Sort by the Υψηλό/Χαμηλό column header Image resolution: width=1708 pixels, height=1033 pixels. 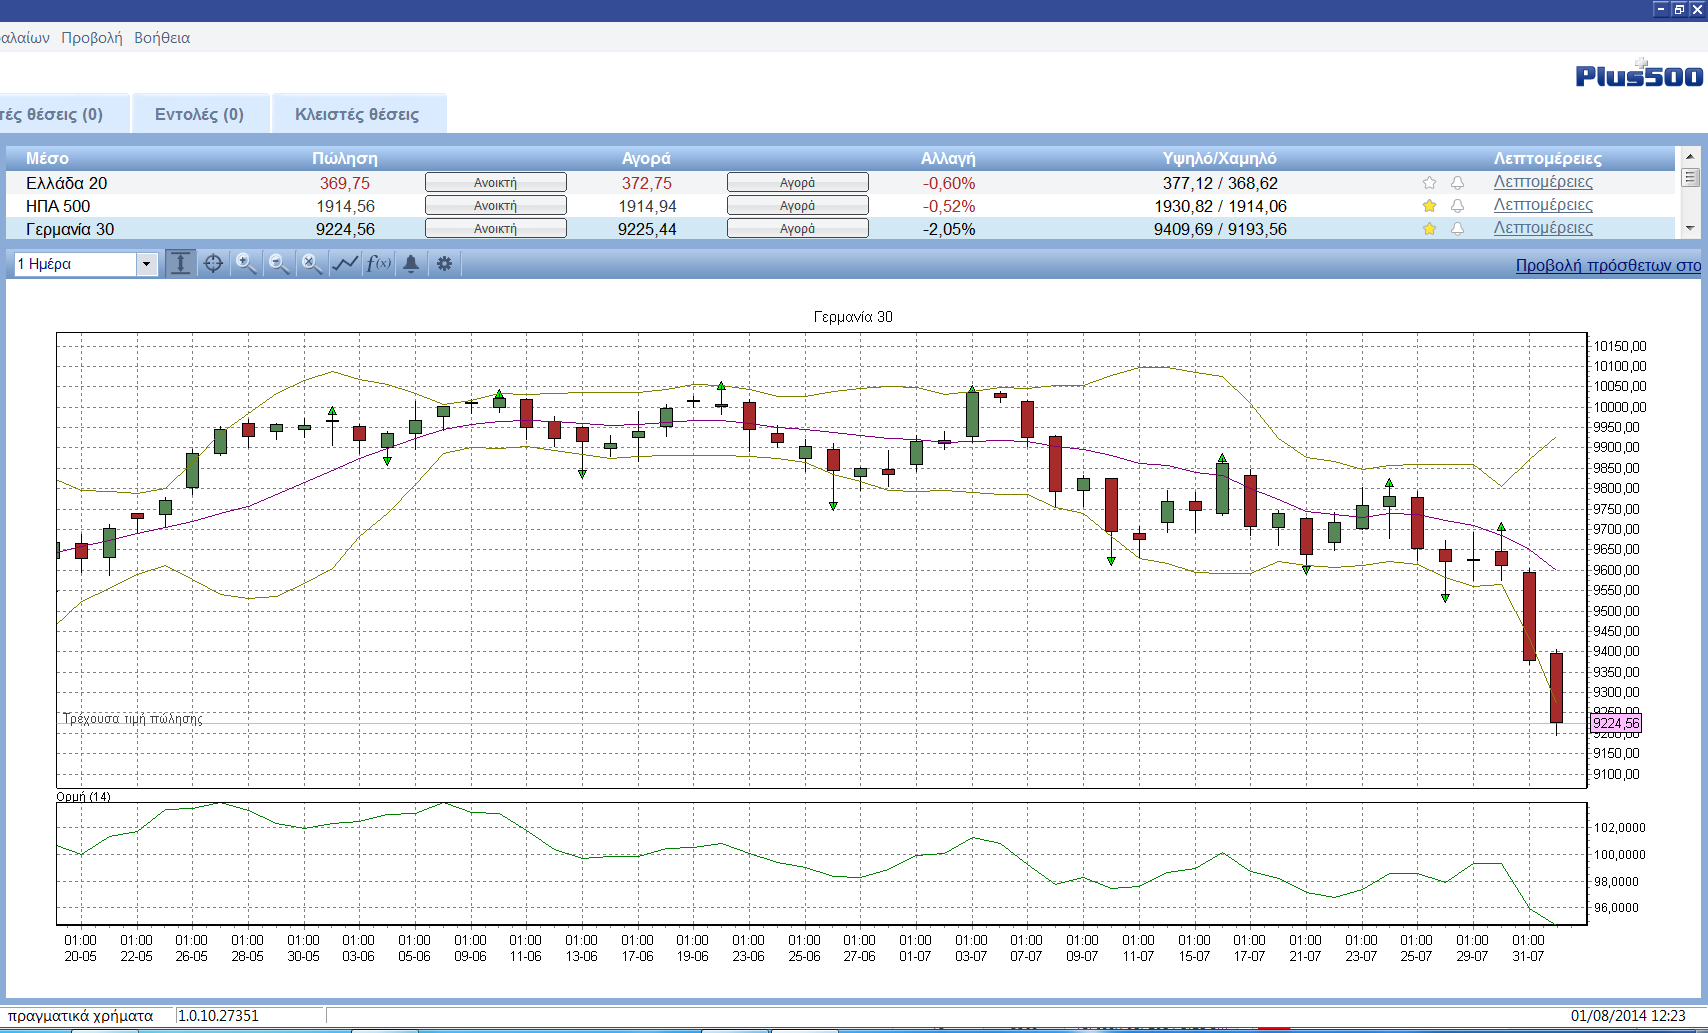(1220, 158)
